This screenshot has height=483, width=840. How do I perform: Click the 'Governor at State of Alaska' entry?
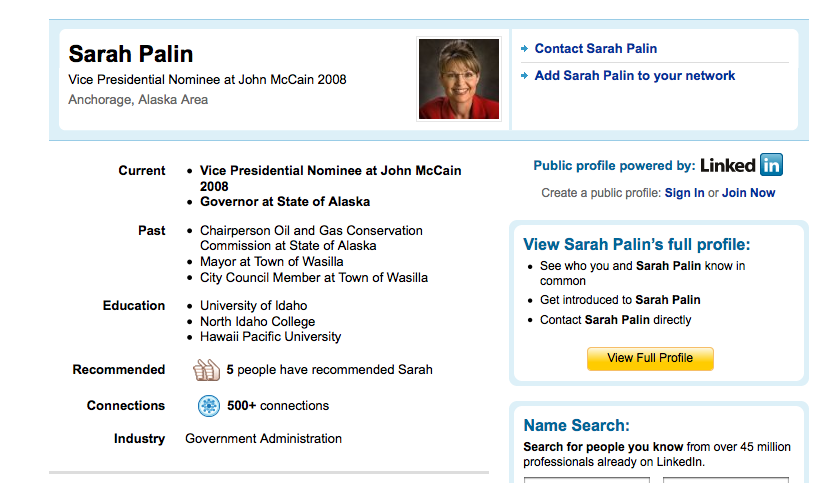pyautogui.click(x=284, y=202)
